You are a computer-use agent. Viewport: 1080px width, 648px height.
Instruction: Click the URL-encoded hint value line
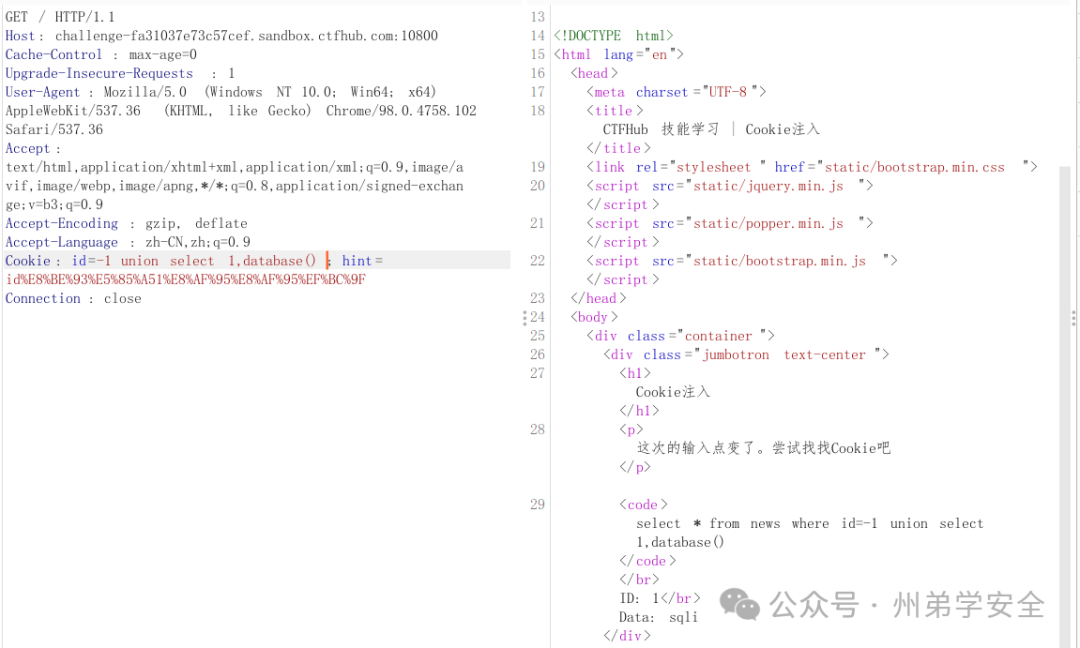(185, 279)
